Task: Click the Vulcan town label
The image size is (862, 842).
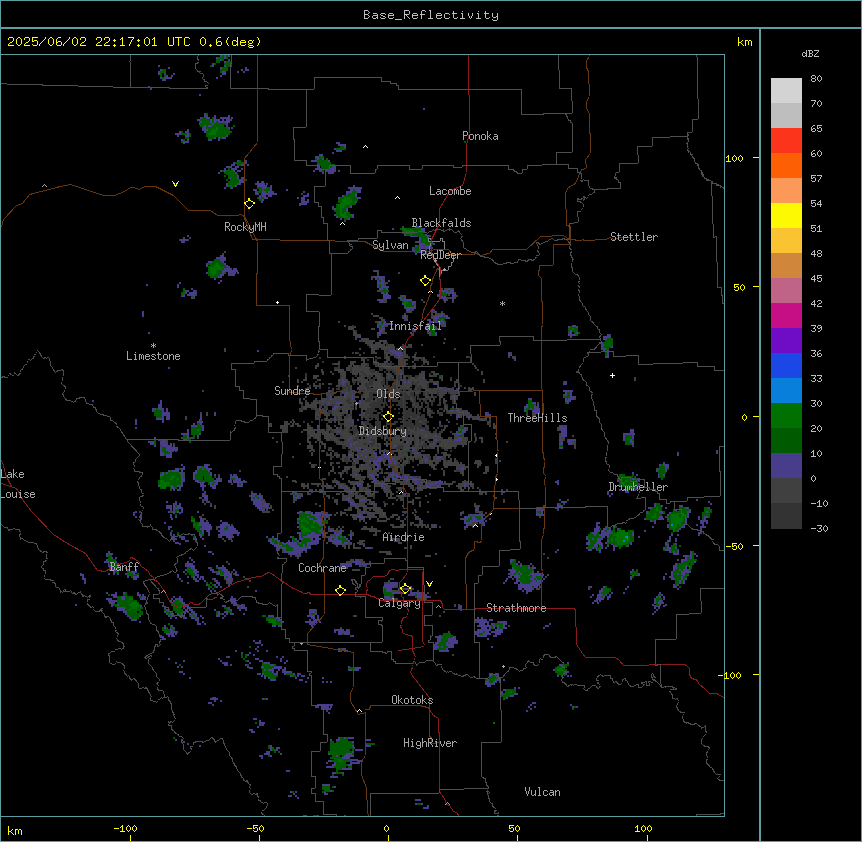Action: click(x=543, y=792)
